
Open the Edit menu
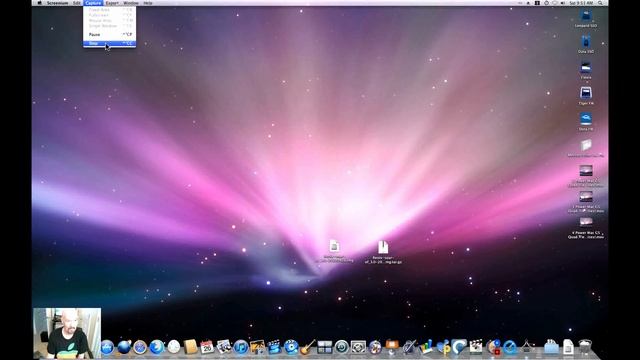pos(77,3)
